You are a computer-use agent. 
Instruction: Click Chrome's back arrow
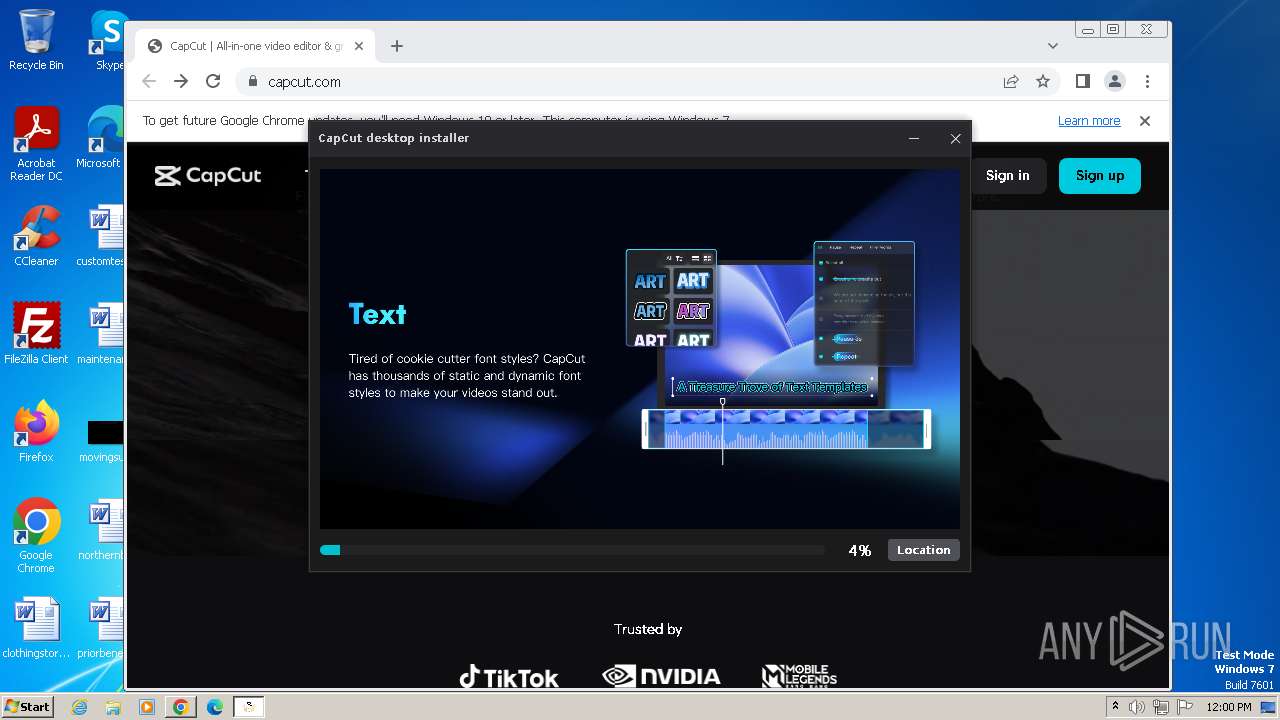(149, 82)
